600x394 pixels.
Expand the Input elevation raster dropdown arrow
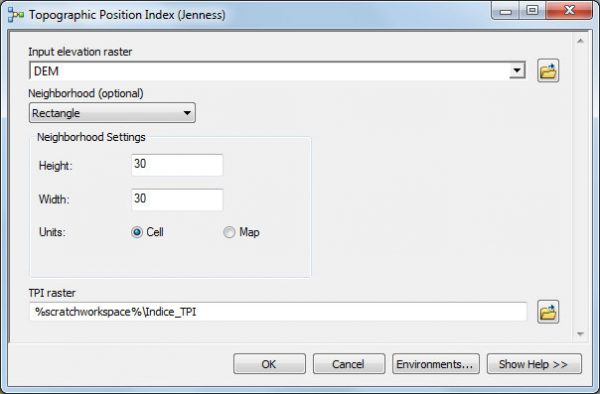click(517, 70)
